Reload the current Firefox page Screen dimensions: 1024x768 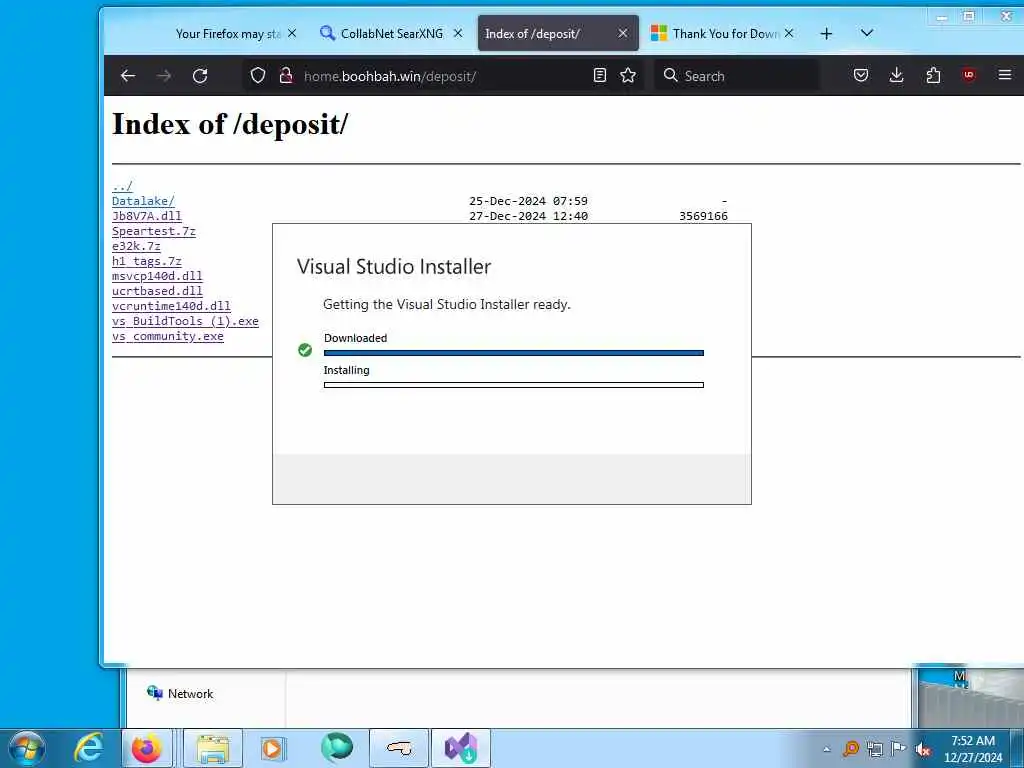click(x=200, y=76)
